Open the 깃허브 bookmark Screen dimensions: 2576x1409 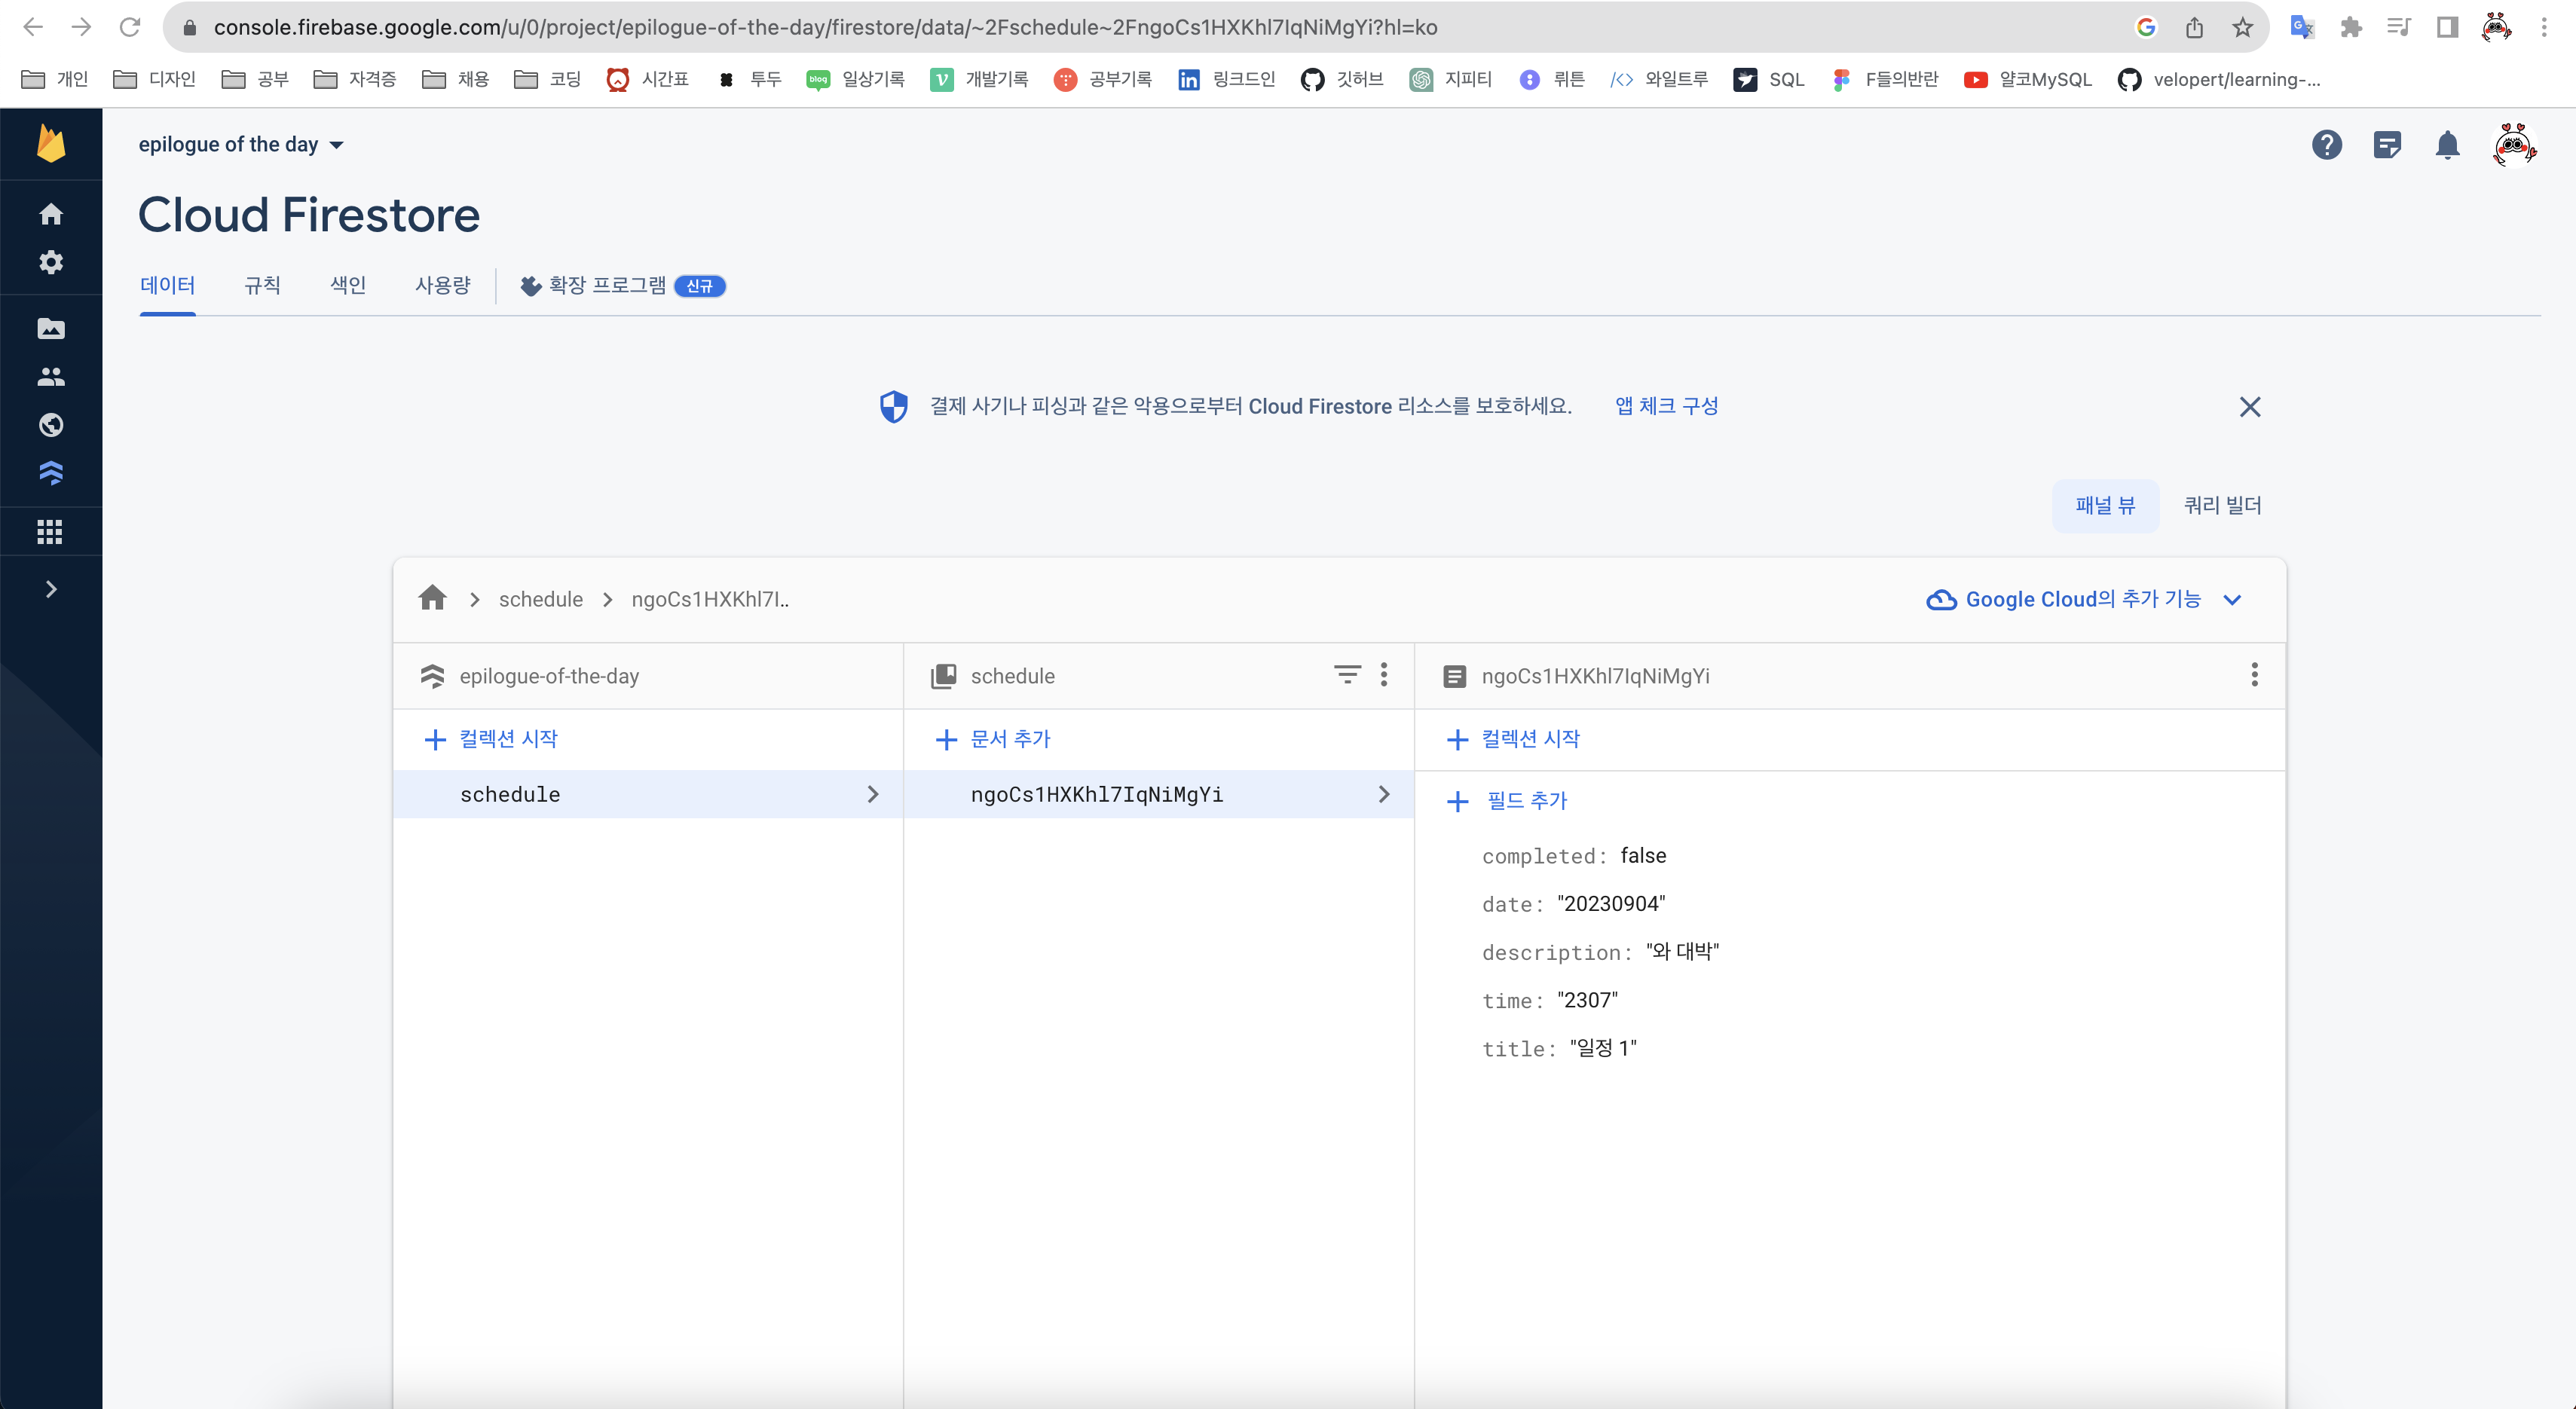(1341, 79)
